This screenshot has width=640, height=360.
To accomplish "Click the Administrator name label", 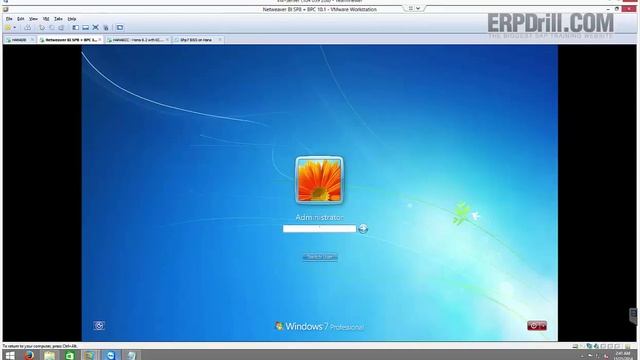I will click(x=320, y=218).
